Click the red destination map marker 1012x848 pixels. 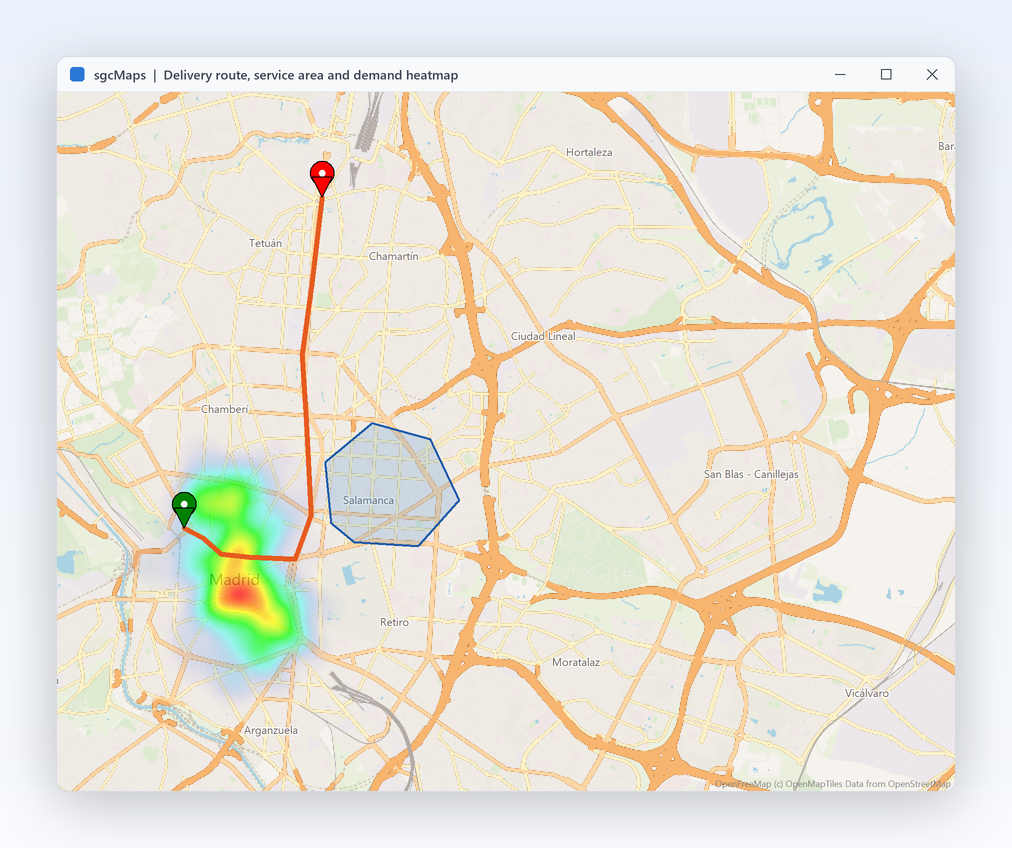322,177
